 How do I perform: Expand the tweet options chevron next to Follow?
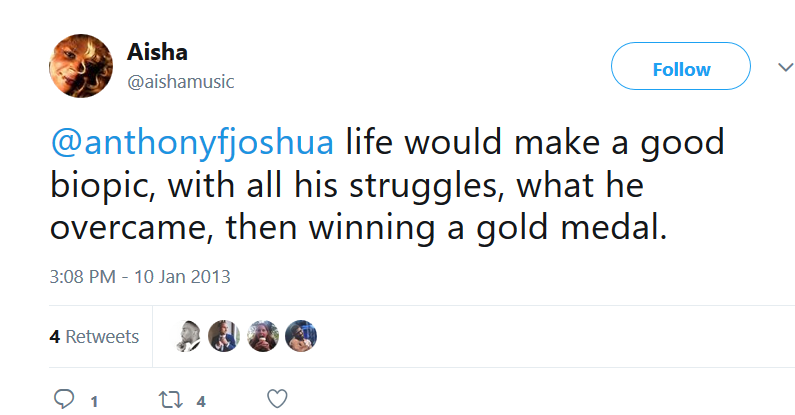click(785, 68)
